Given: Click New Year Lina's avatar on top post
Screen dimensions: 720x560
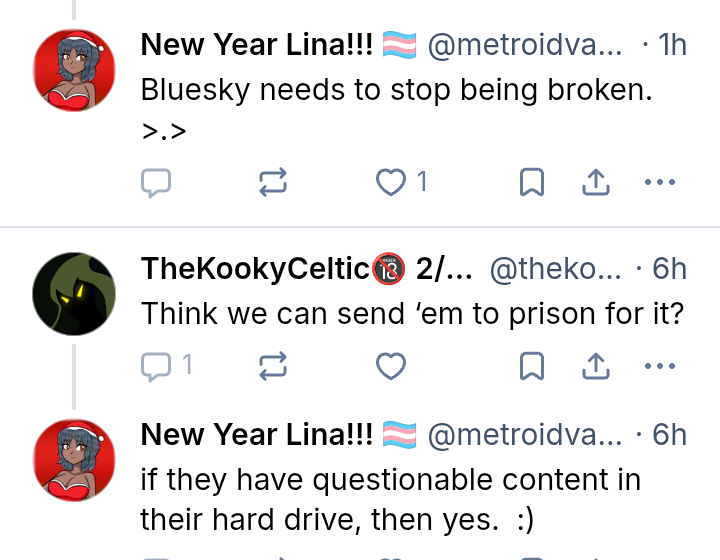Looking at the screenshot, I should point(73,69).
